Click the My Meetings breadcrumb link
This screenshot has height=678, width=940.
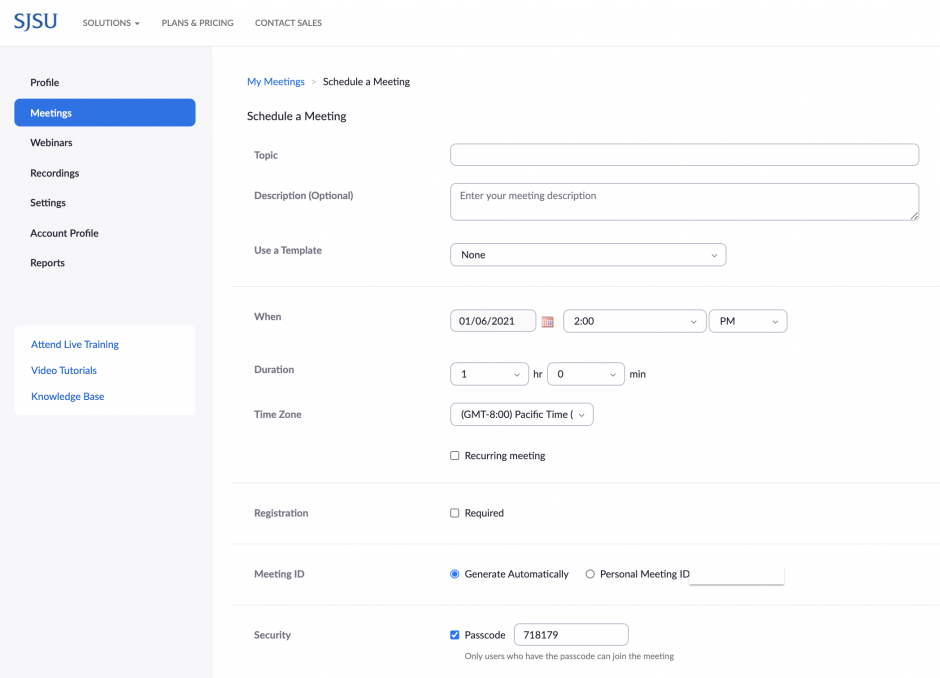(275, 82)
